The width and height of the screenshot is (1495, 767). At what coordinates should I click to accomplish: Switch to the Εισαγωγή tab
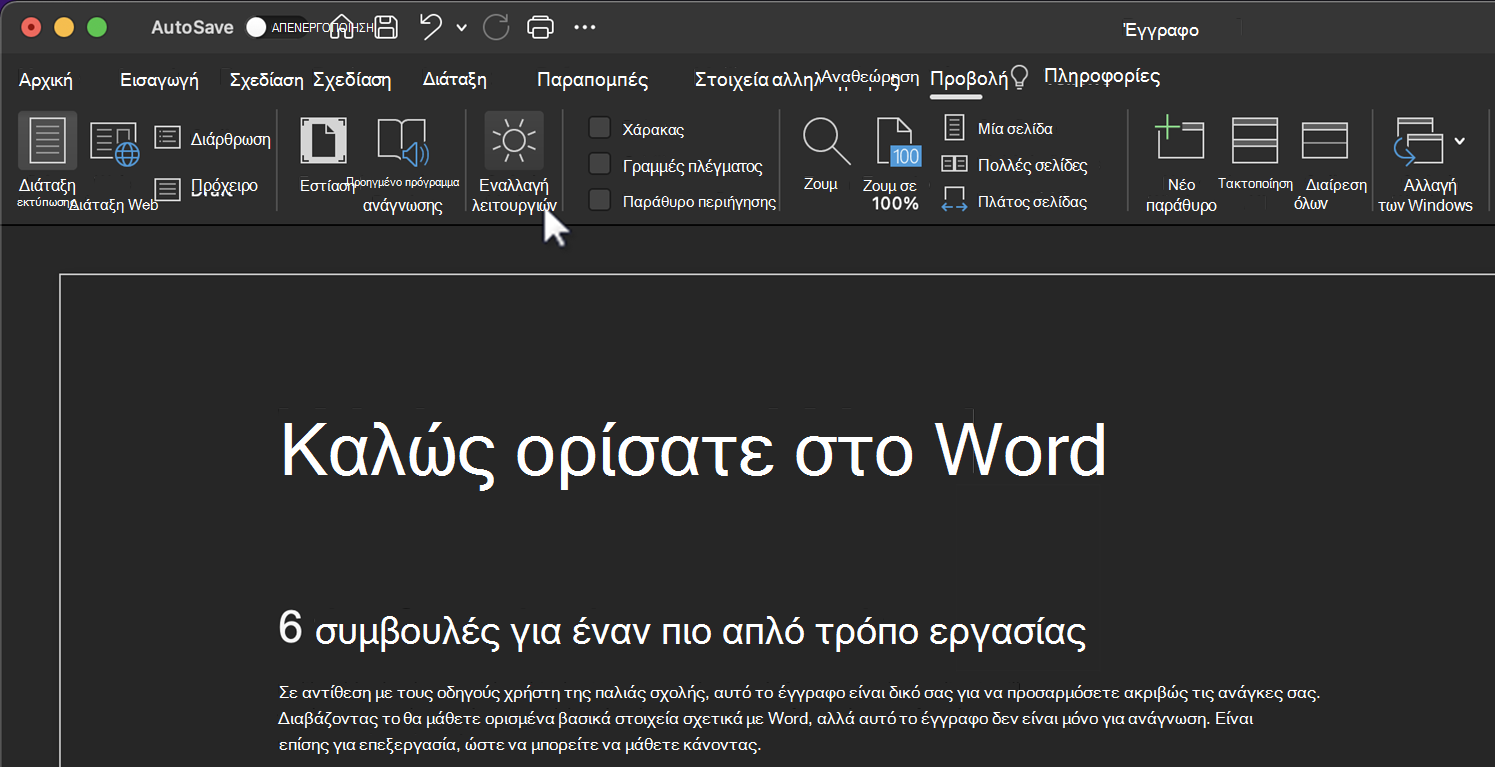click(159, 81)
